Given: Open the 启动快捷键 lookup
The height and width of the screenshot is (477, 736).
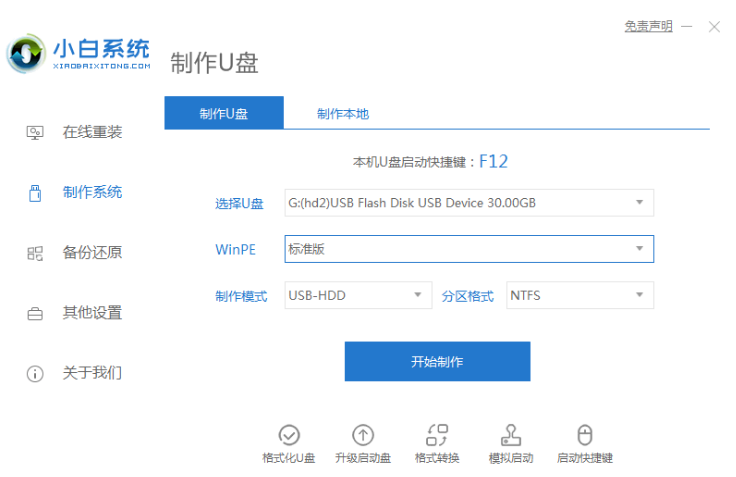Looking at the screenshot, I should point(585,435).
